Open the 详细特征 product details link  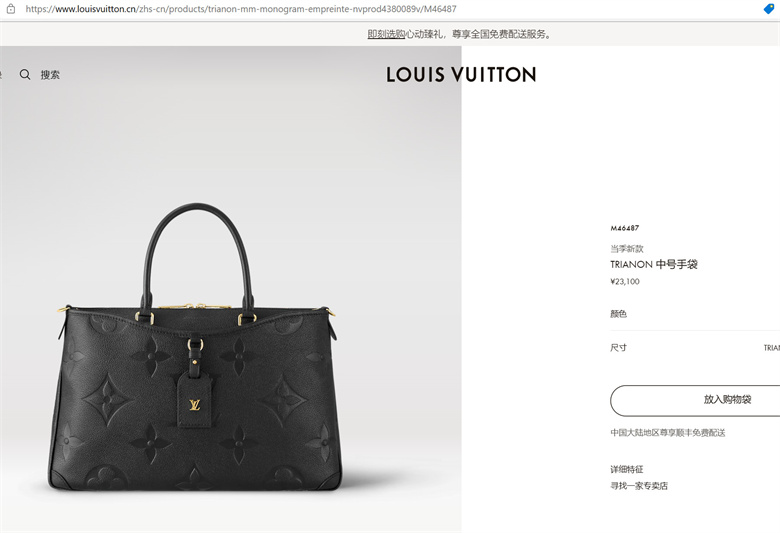pyautogui.click(x=627, y=469)
